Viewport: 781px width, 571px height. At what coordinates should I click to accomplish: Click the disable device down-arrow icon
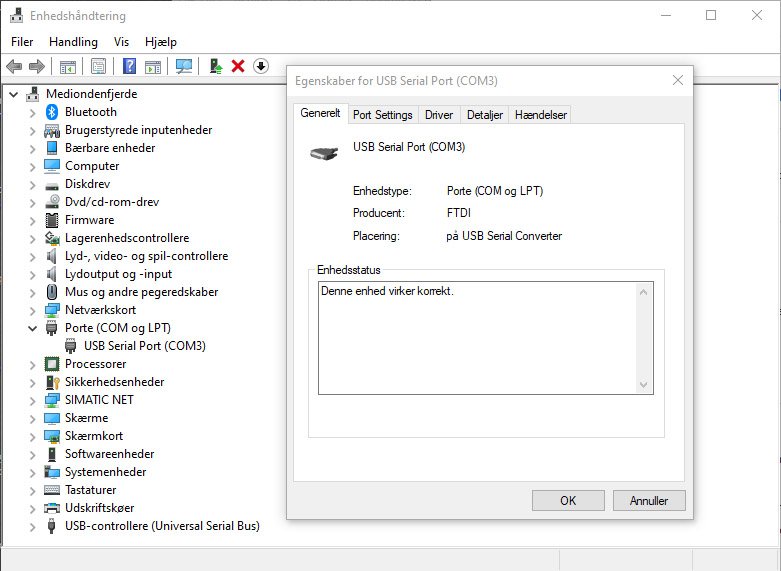pos(261,66)
